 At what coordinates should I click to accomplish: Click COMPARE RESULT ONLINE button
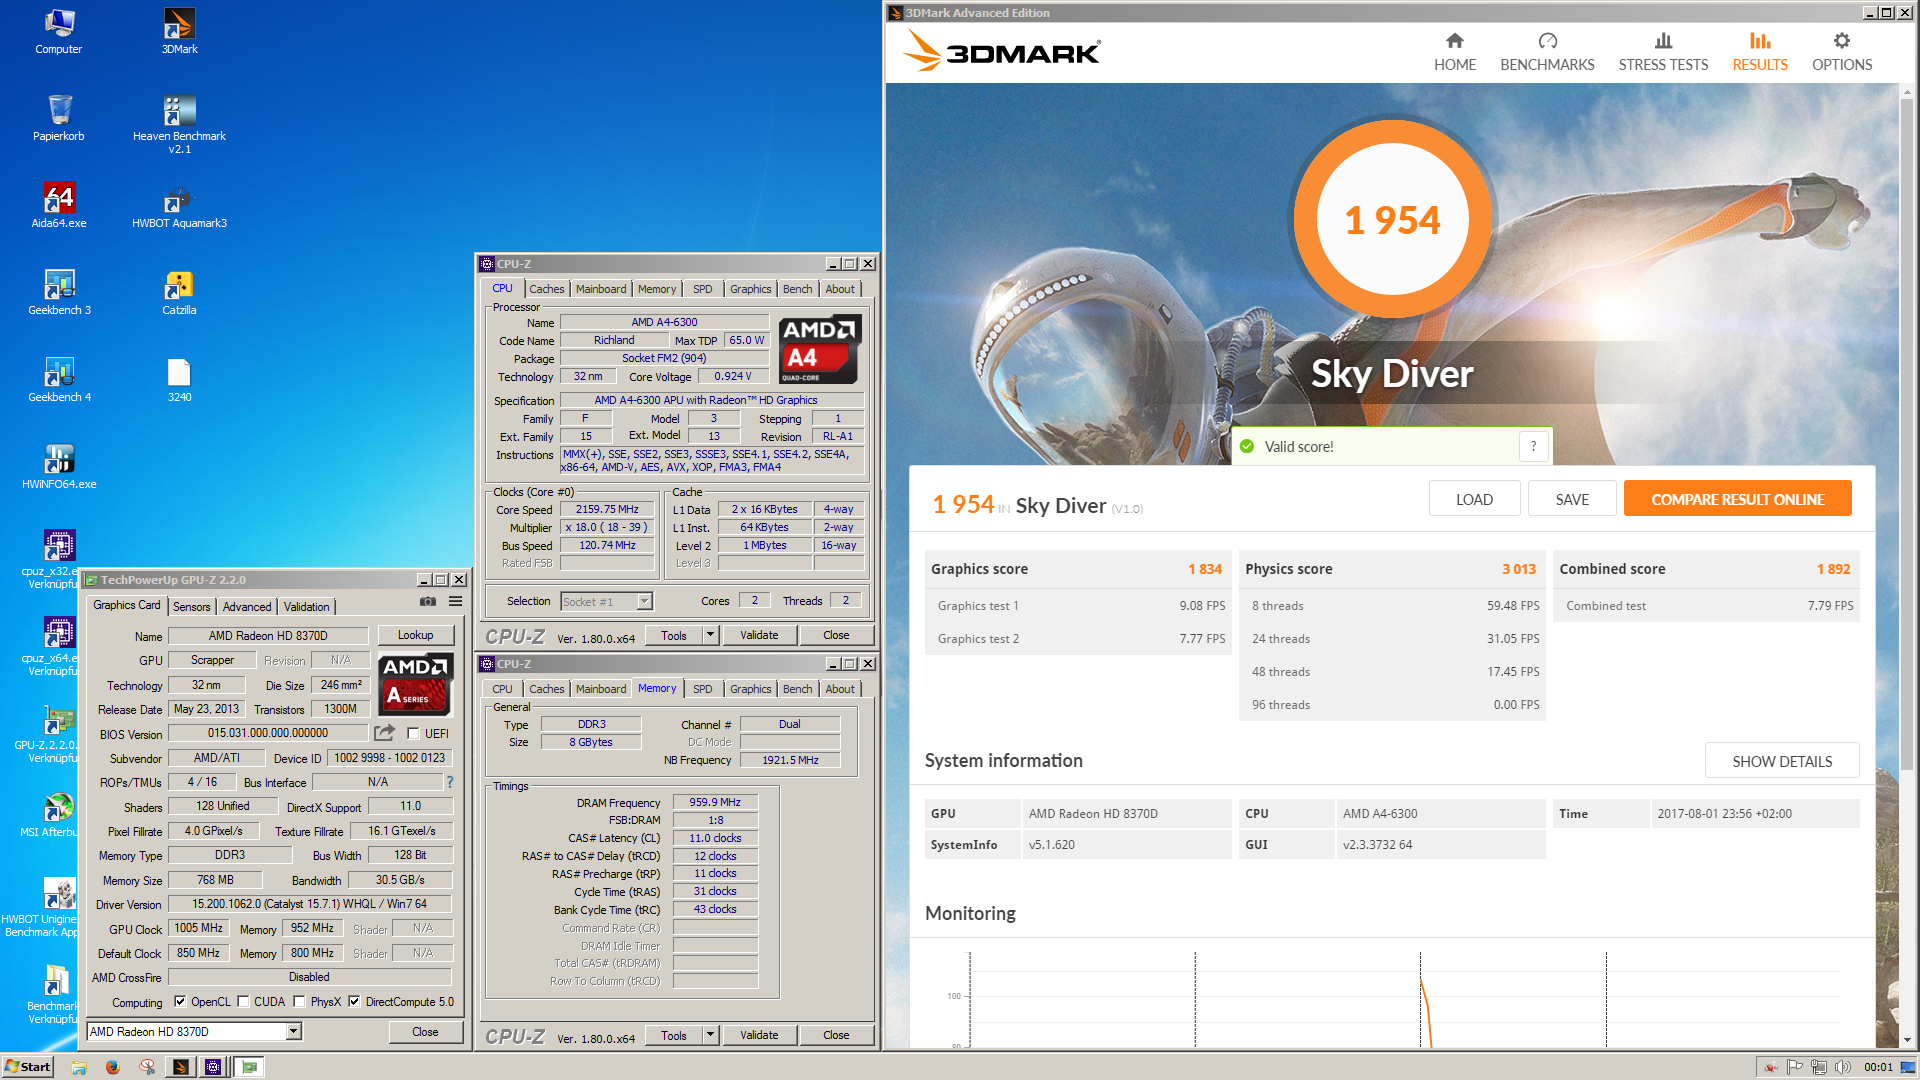(1738, 499)
